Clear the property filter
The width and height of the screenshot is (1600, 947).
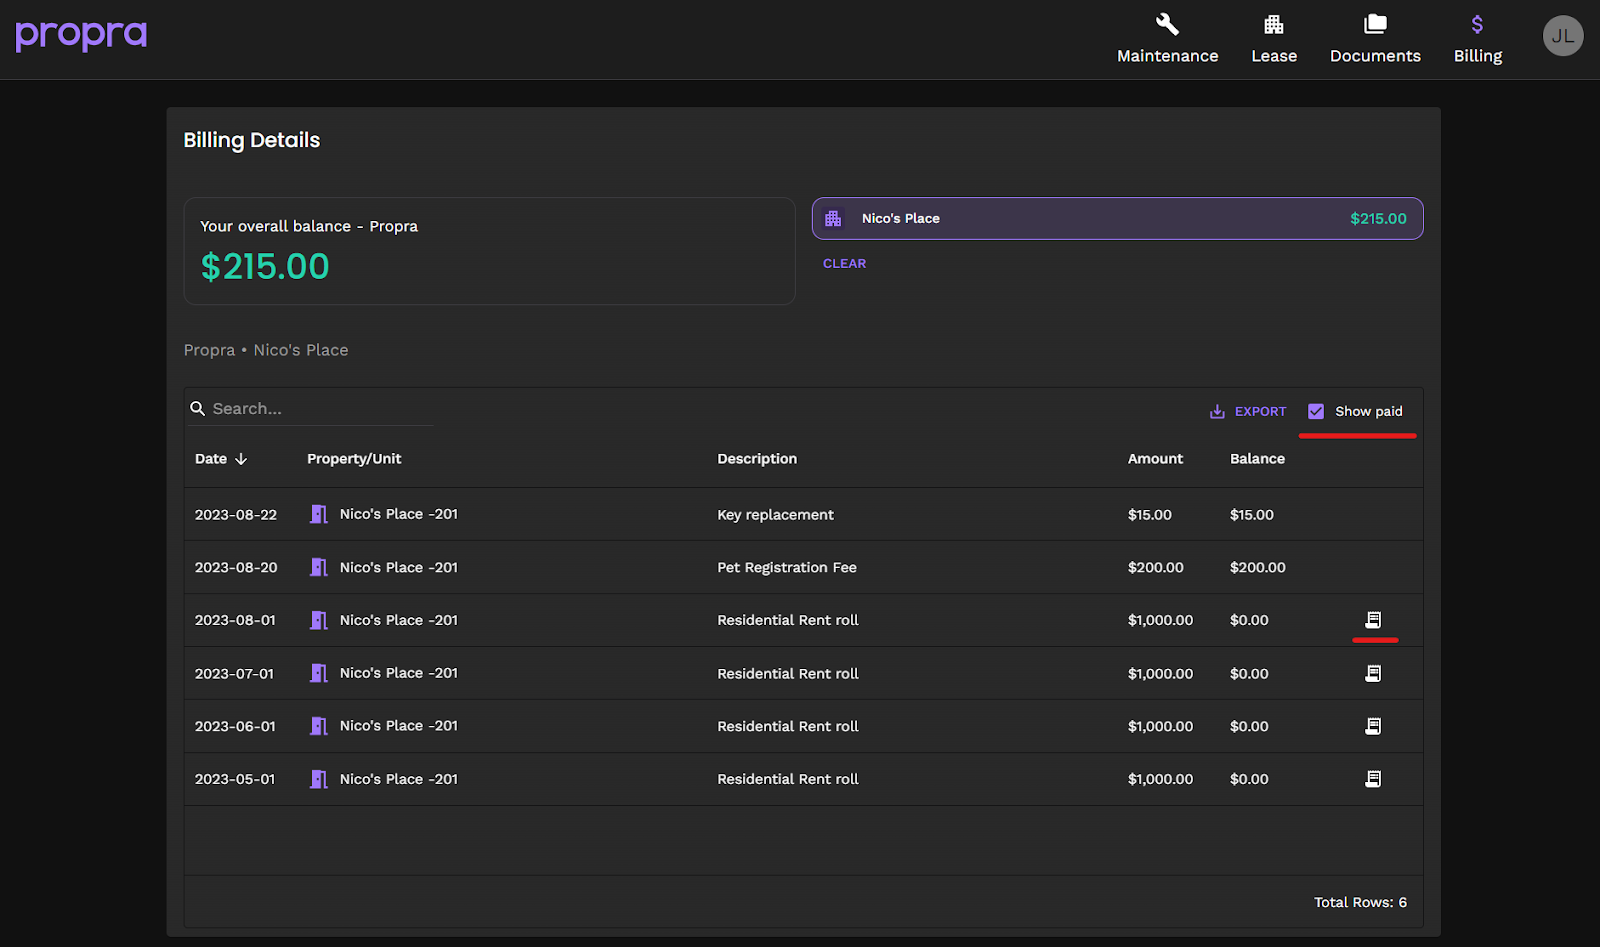pos(844,264)
